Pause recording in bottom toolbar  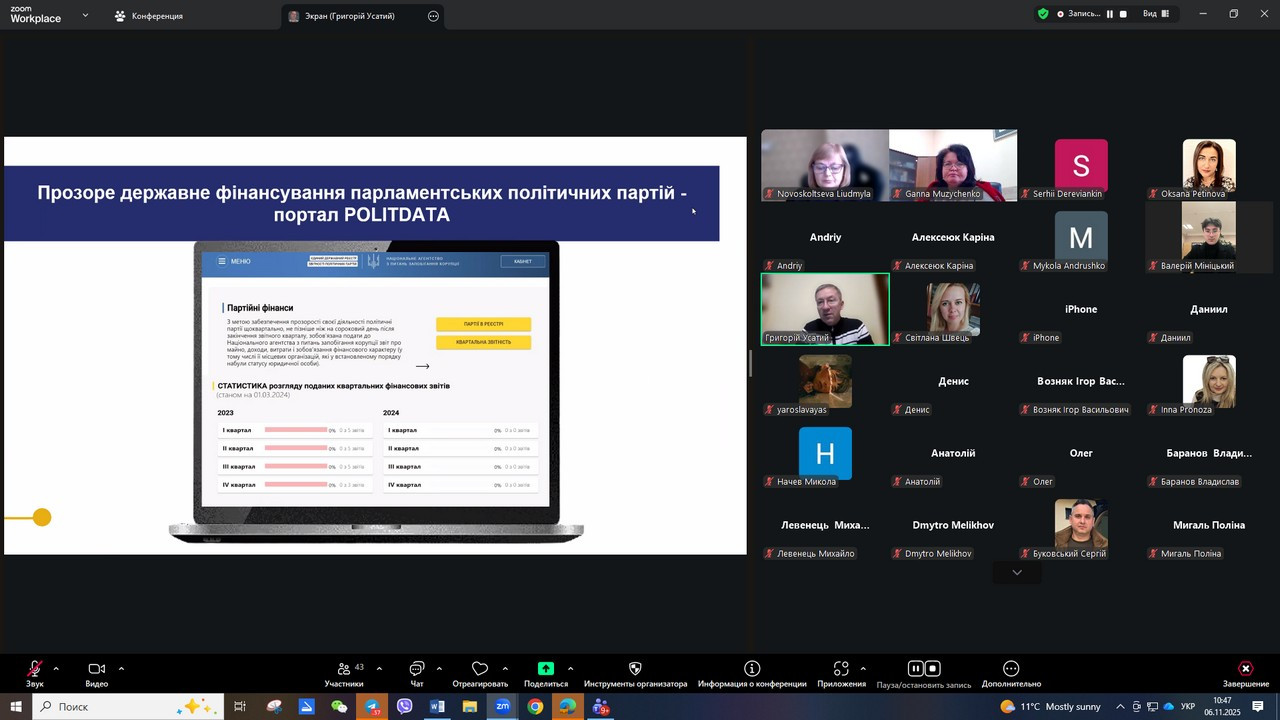(915, 669)
